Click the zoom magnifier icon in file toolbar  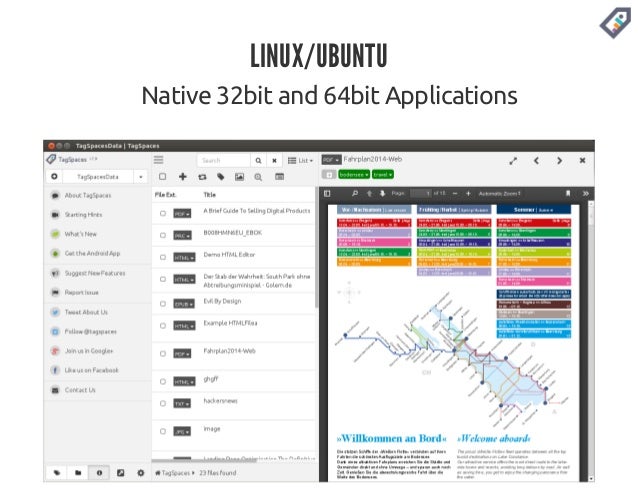(x=258, y=177)
